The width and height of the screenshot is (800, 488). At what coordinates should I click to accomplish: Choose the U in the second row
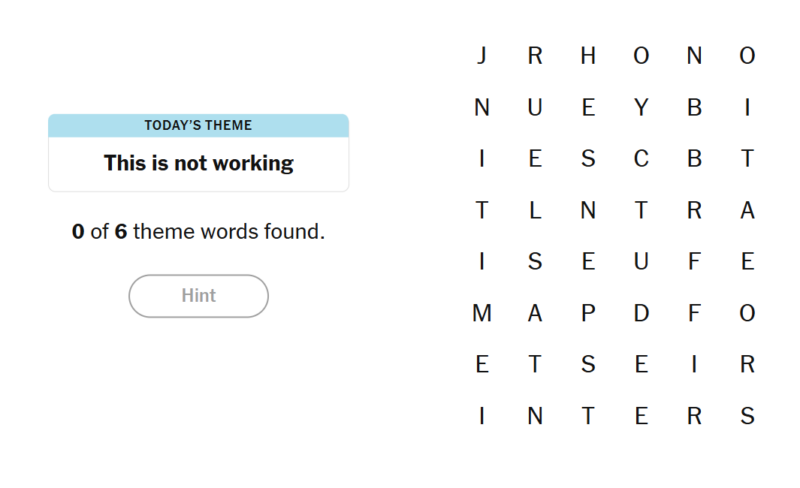click(535, 108)
